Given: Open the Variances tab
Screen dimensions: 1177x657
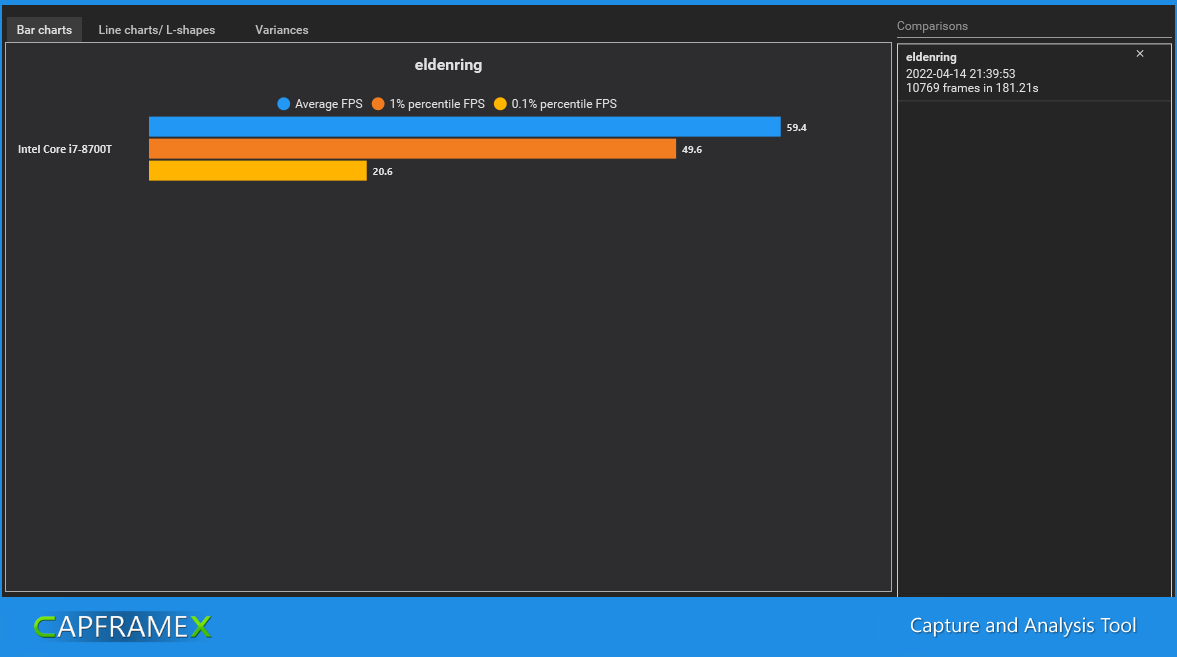Looking at the screenshot, I should tap(281, 30).
